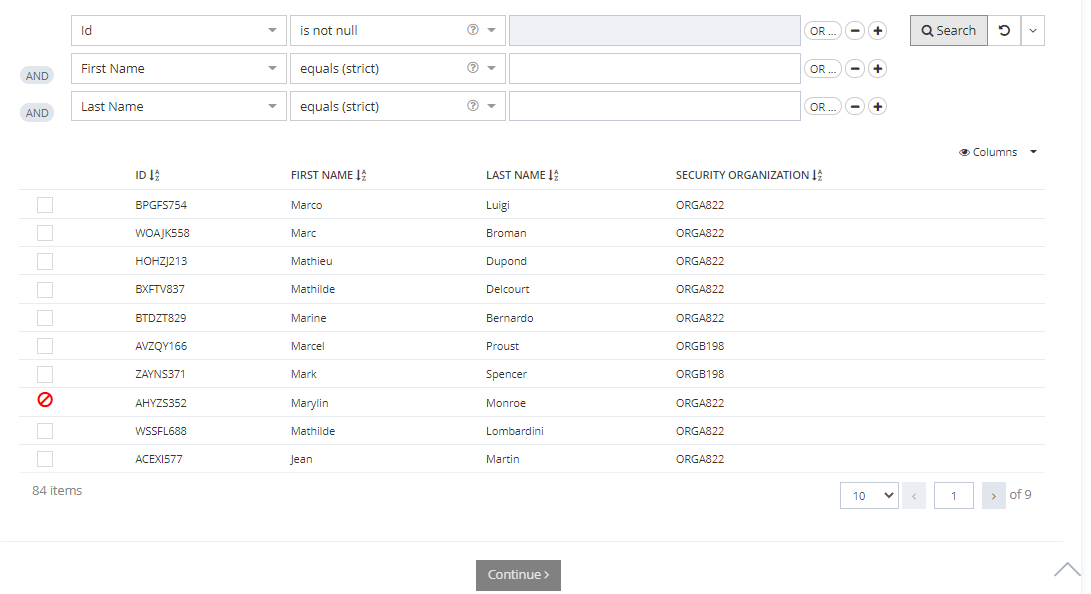Sort table by ID column icon
Screen dimensions: 1091x594
(x=155, y=176)
